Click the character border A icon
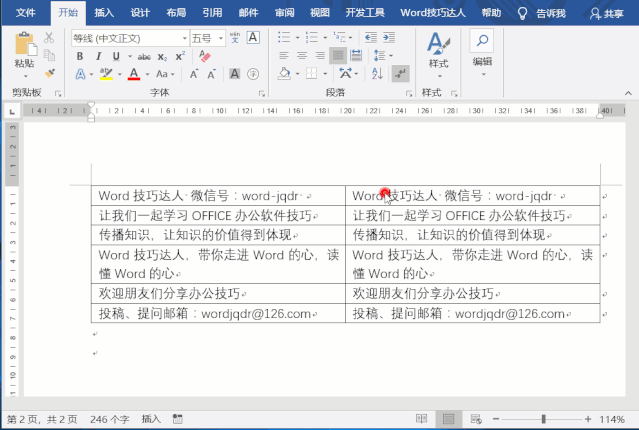639x430 pixels. [x=253, y=37]
